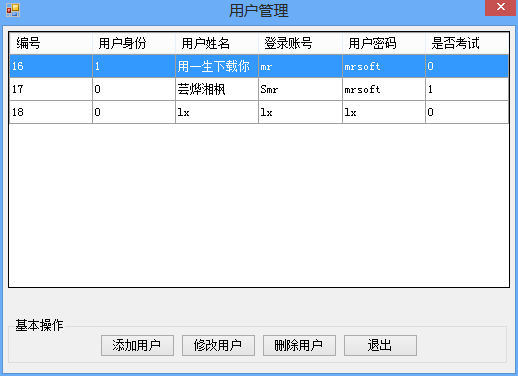Viewport: 518px width, 376px height.
Task: Click the 登录账号 column header
Action: point(300,43)
